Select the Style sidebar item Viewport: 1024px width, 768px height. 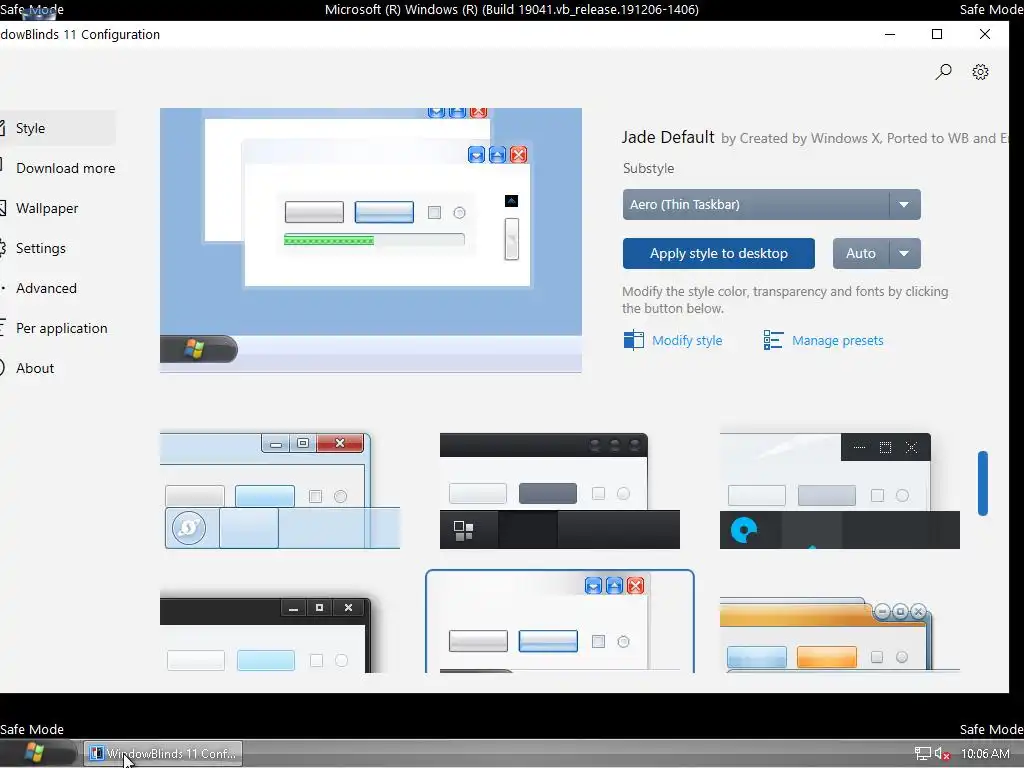[x=57, y=128]
